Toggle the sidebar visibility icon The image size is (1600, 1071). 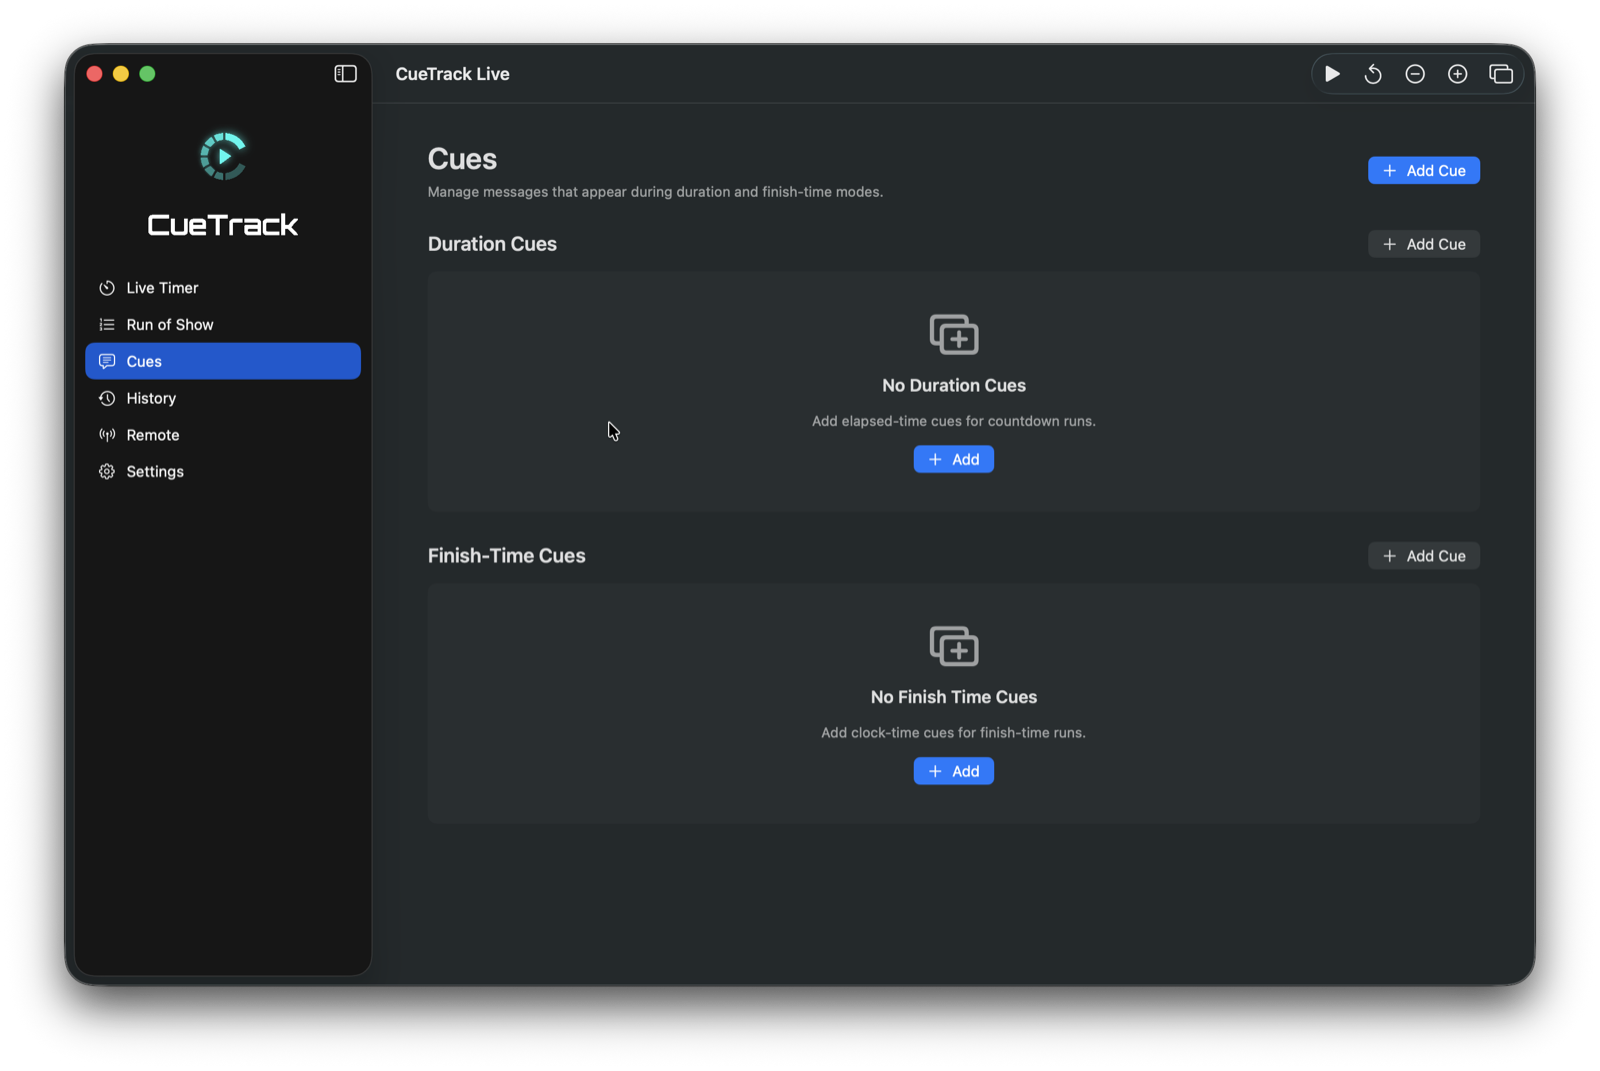(x=345, y=74)
